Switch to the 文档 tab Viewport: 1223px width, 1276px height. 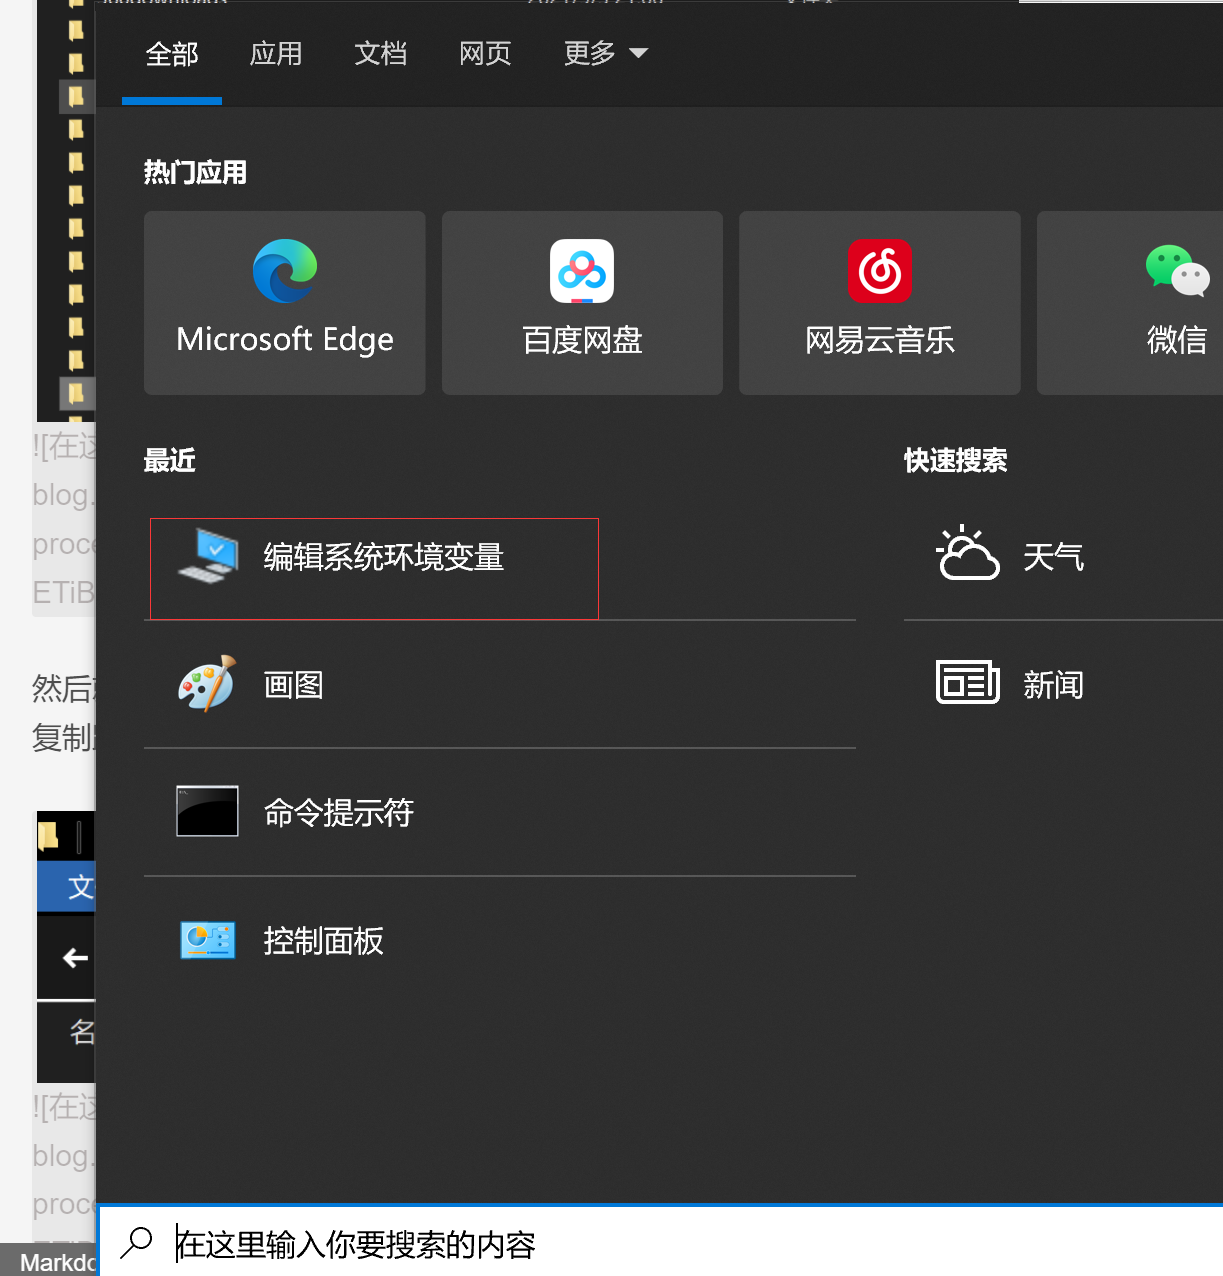click(381, 53)
